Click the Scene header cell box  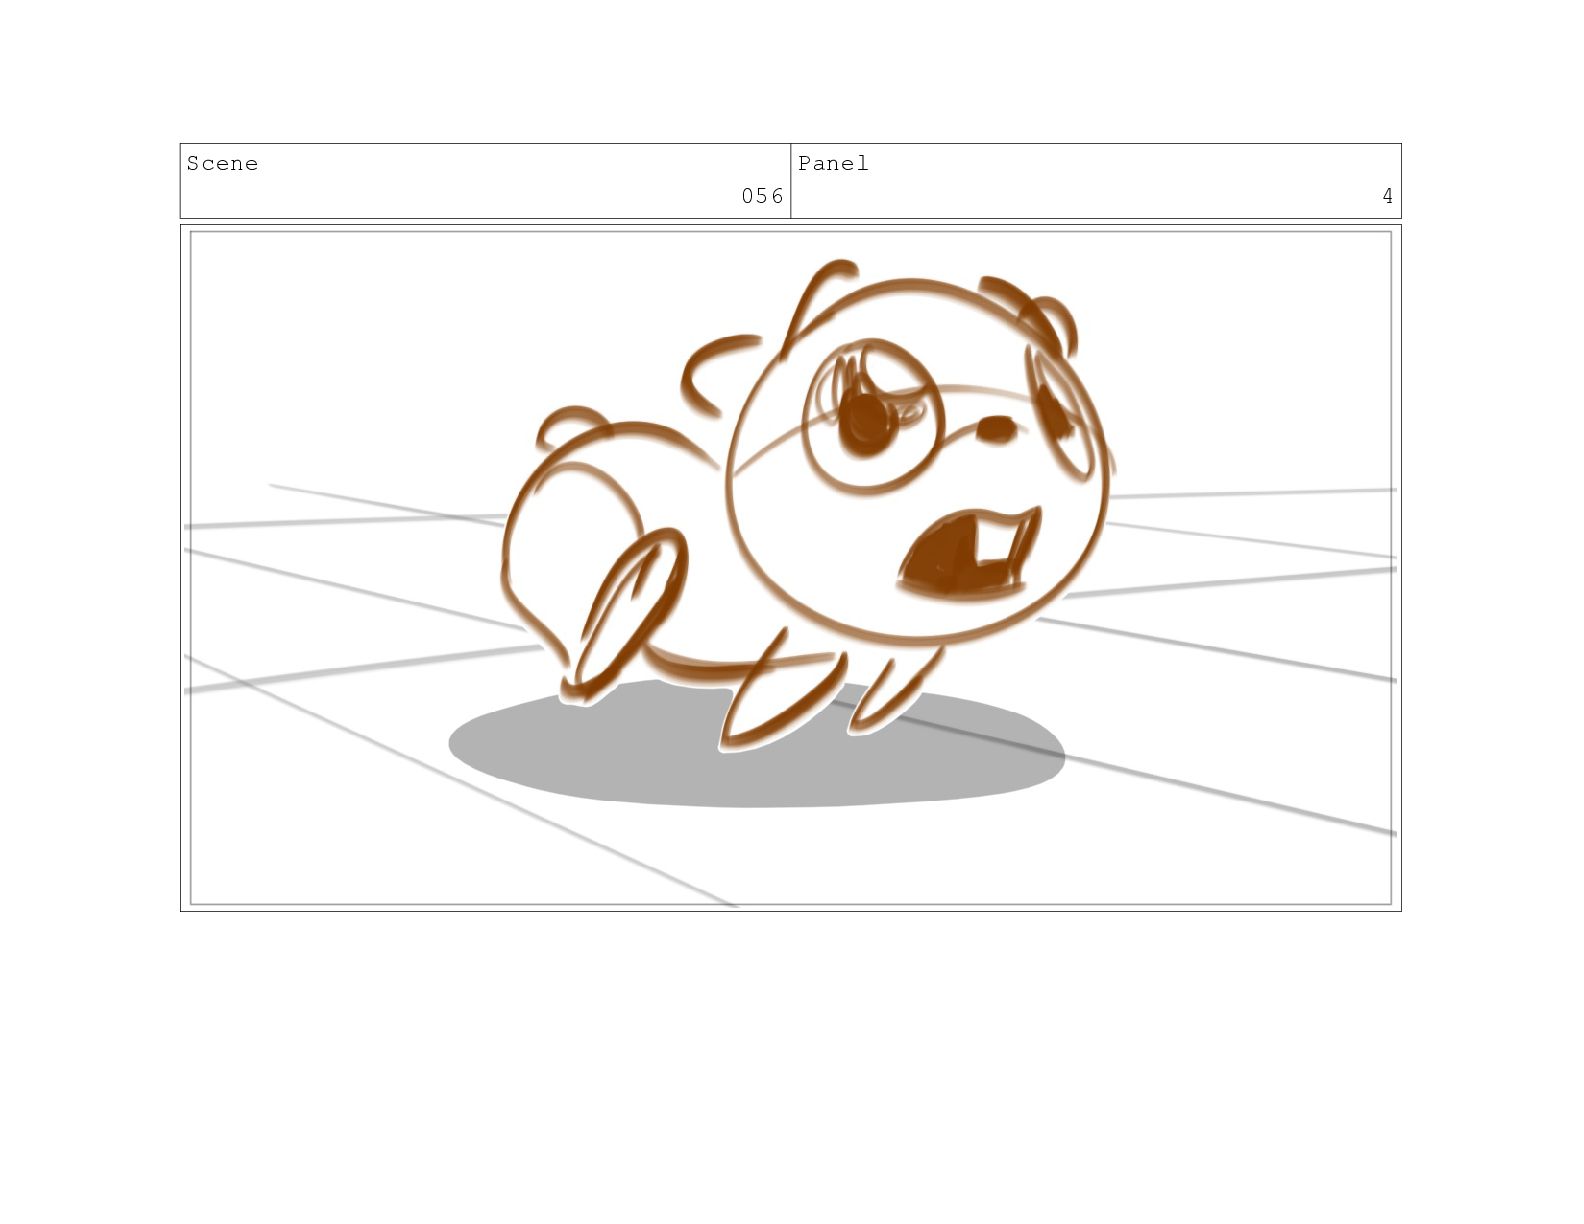coord(485,180)
